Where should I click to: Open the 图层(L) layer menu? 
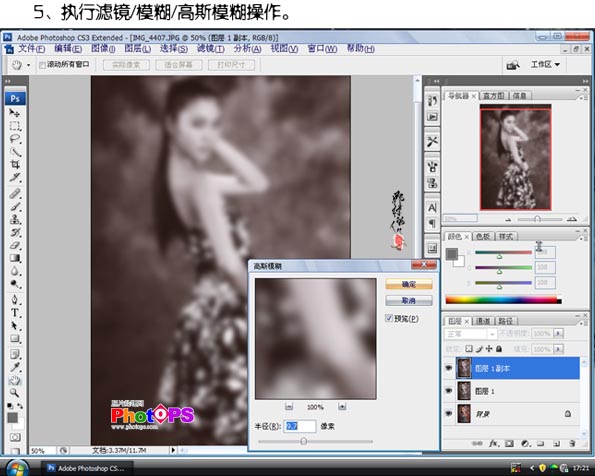click(x=137, y=49)
